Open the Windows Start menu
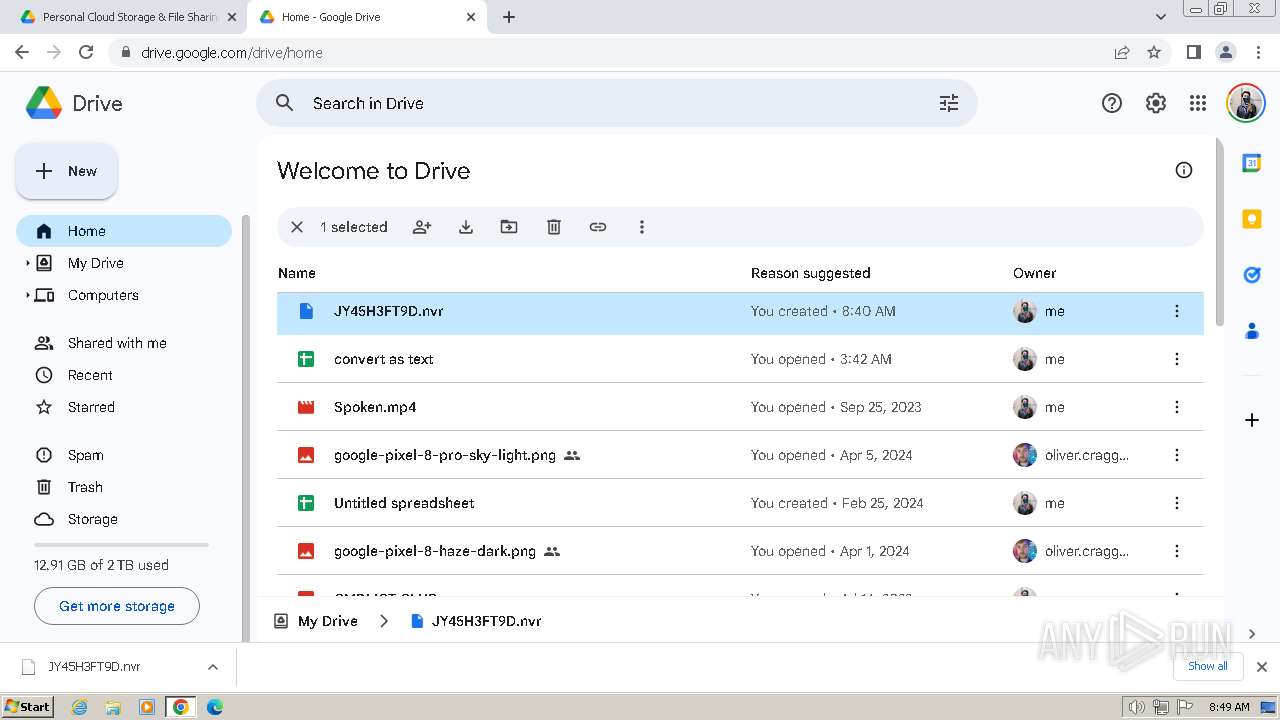This screenshot has height=720, width=1280. point(28,706)
